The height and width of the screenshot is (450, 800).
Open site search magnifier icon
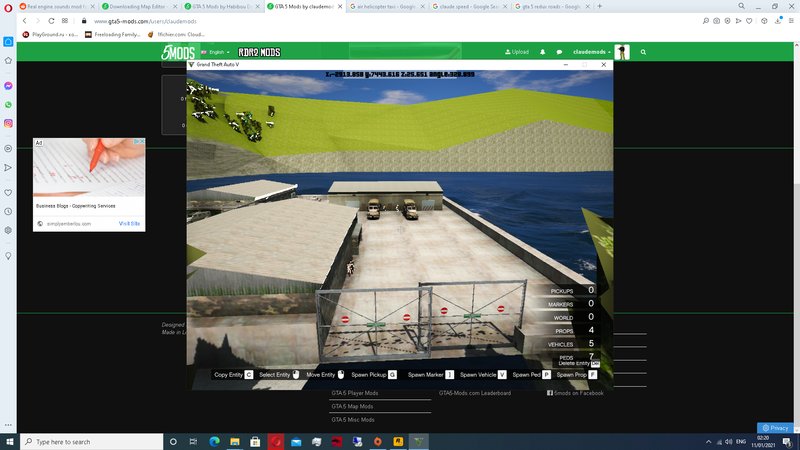[643, 52]
